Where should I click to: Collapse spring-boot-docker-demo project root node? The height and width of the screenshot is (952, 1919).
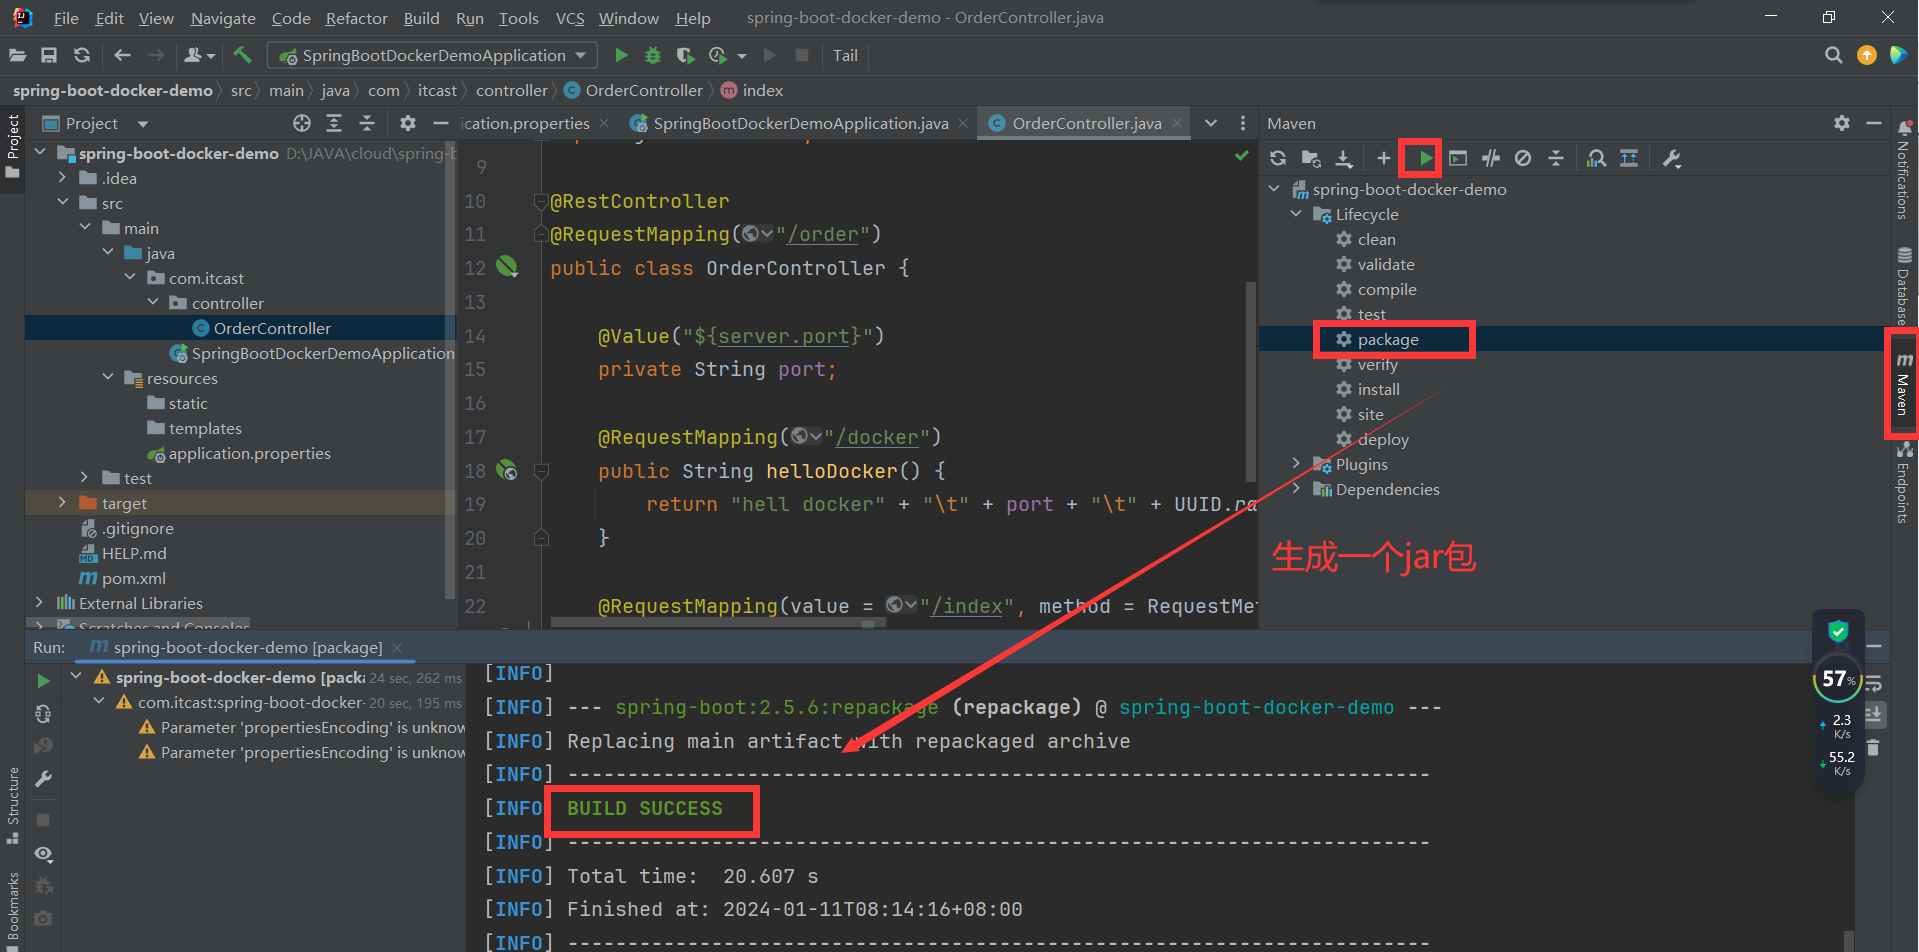[x=40, y=153]
